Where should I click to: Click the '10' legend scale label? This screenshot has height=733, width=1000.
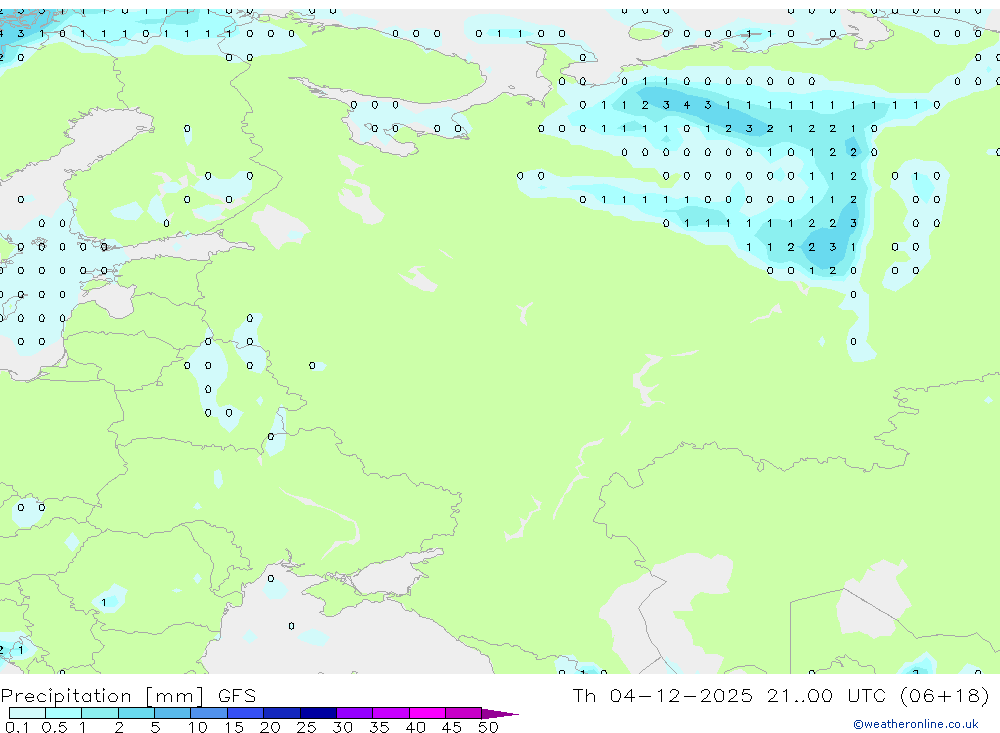[x=198, y=727]
